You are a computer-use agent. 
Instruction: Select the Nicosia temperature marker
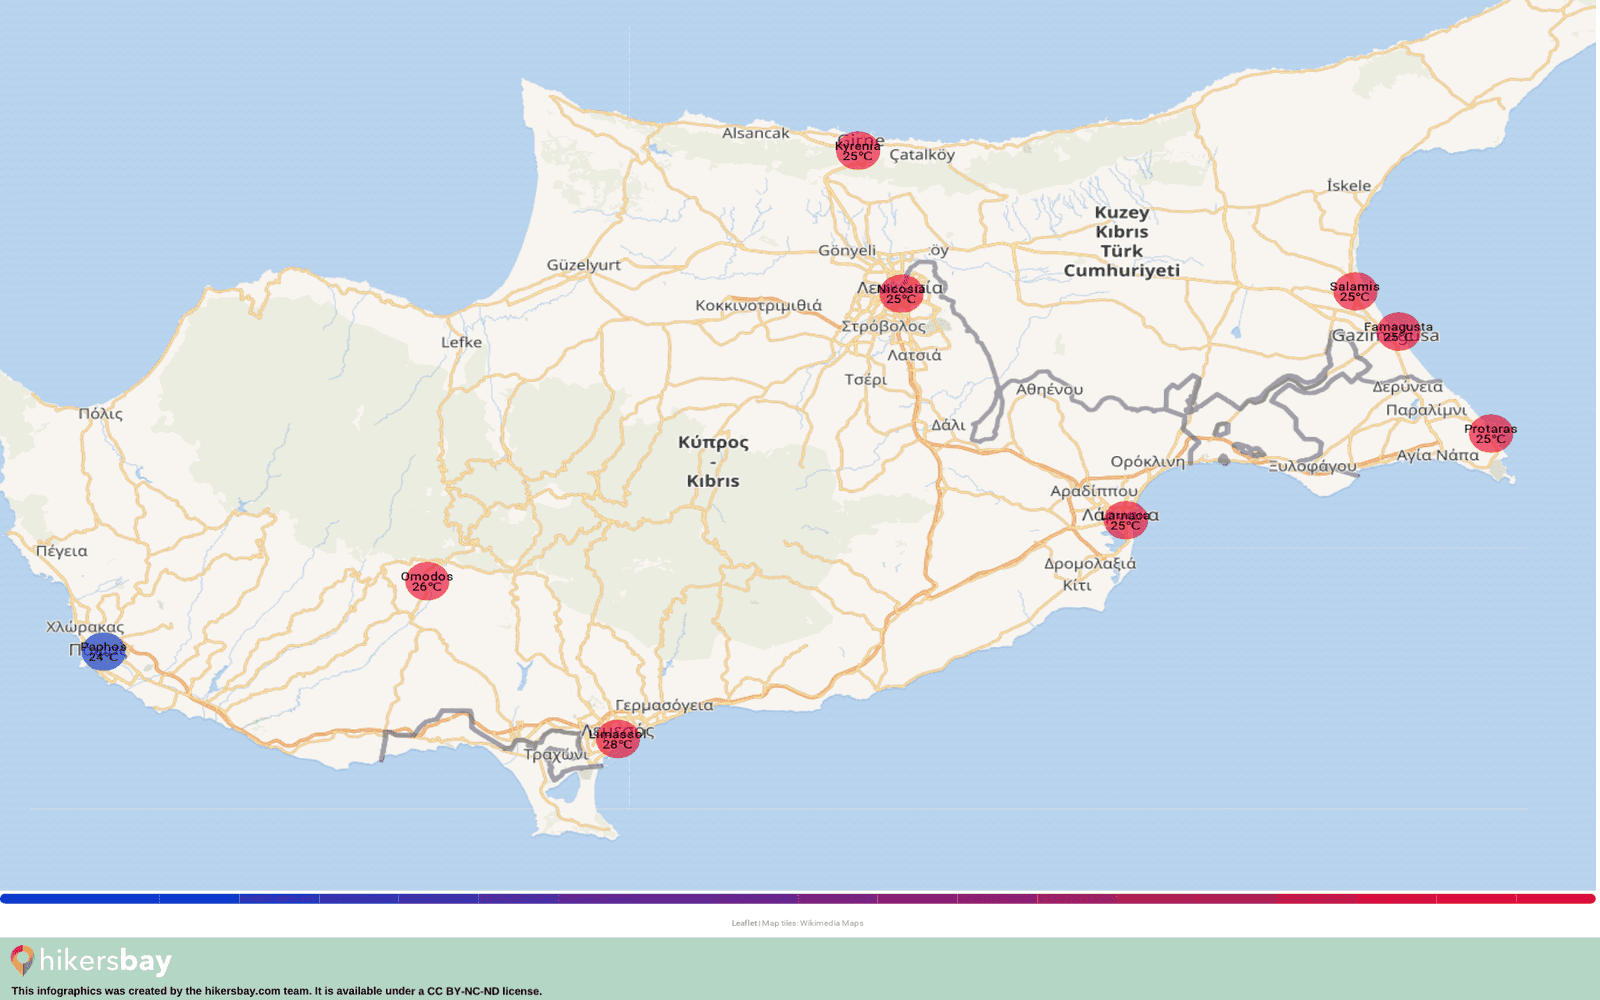(901, 294)
